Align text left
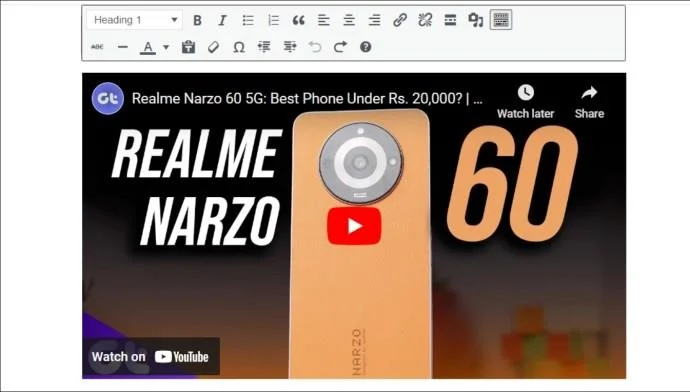Viewport: 690px width, 392px height. (324, 20)
